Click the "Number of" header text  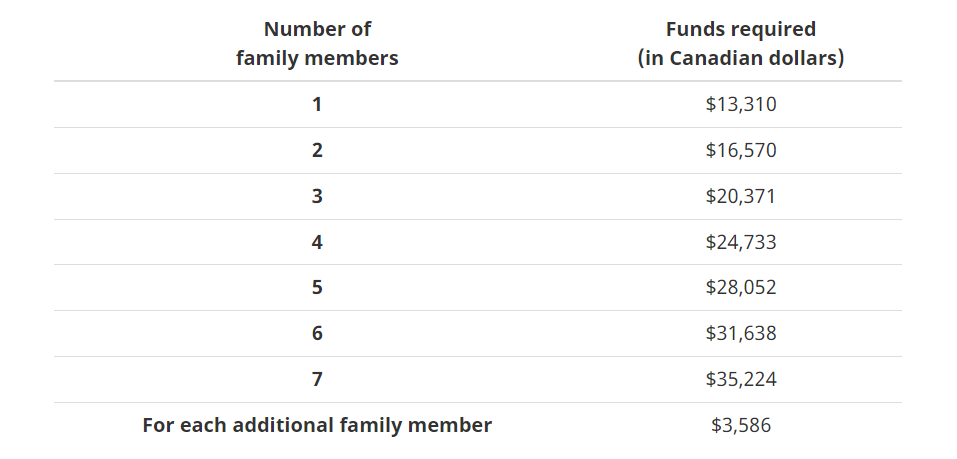317,29
